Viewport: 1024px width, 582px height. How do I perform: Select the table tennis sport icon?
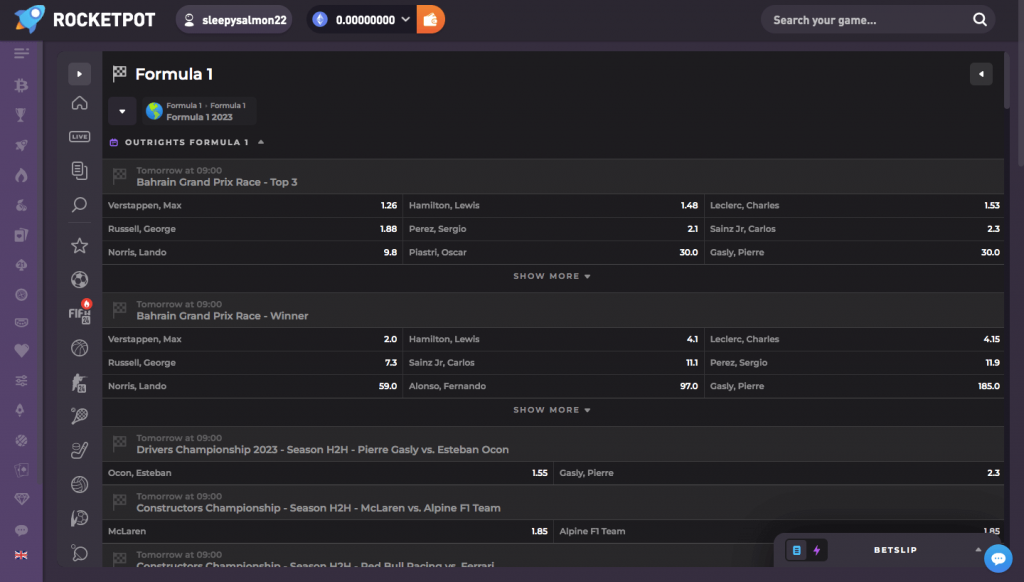80,553
